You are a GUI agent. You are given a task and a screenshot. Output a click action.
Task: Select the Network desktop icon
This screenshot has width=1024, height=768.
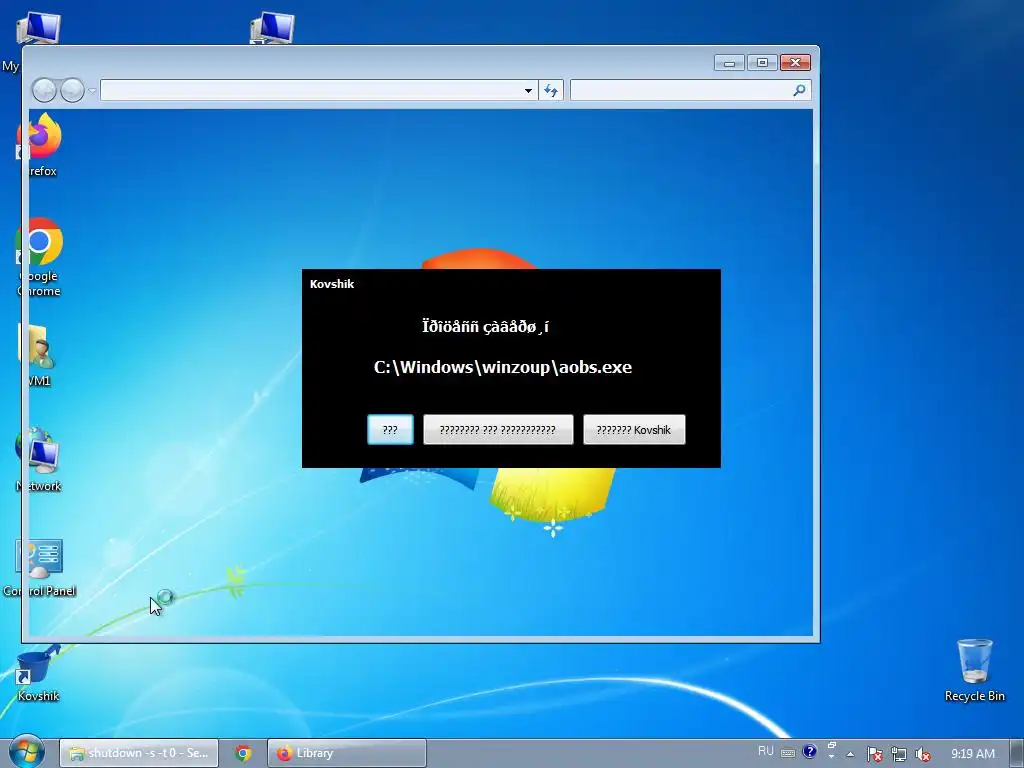click(39, 460)
